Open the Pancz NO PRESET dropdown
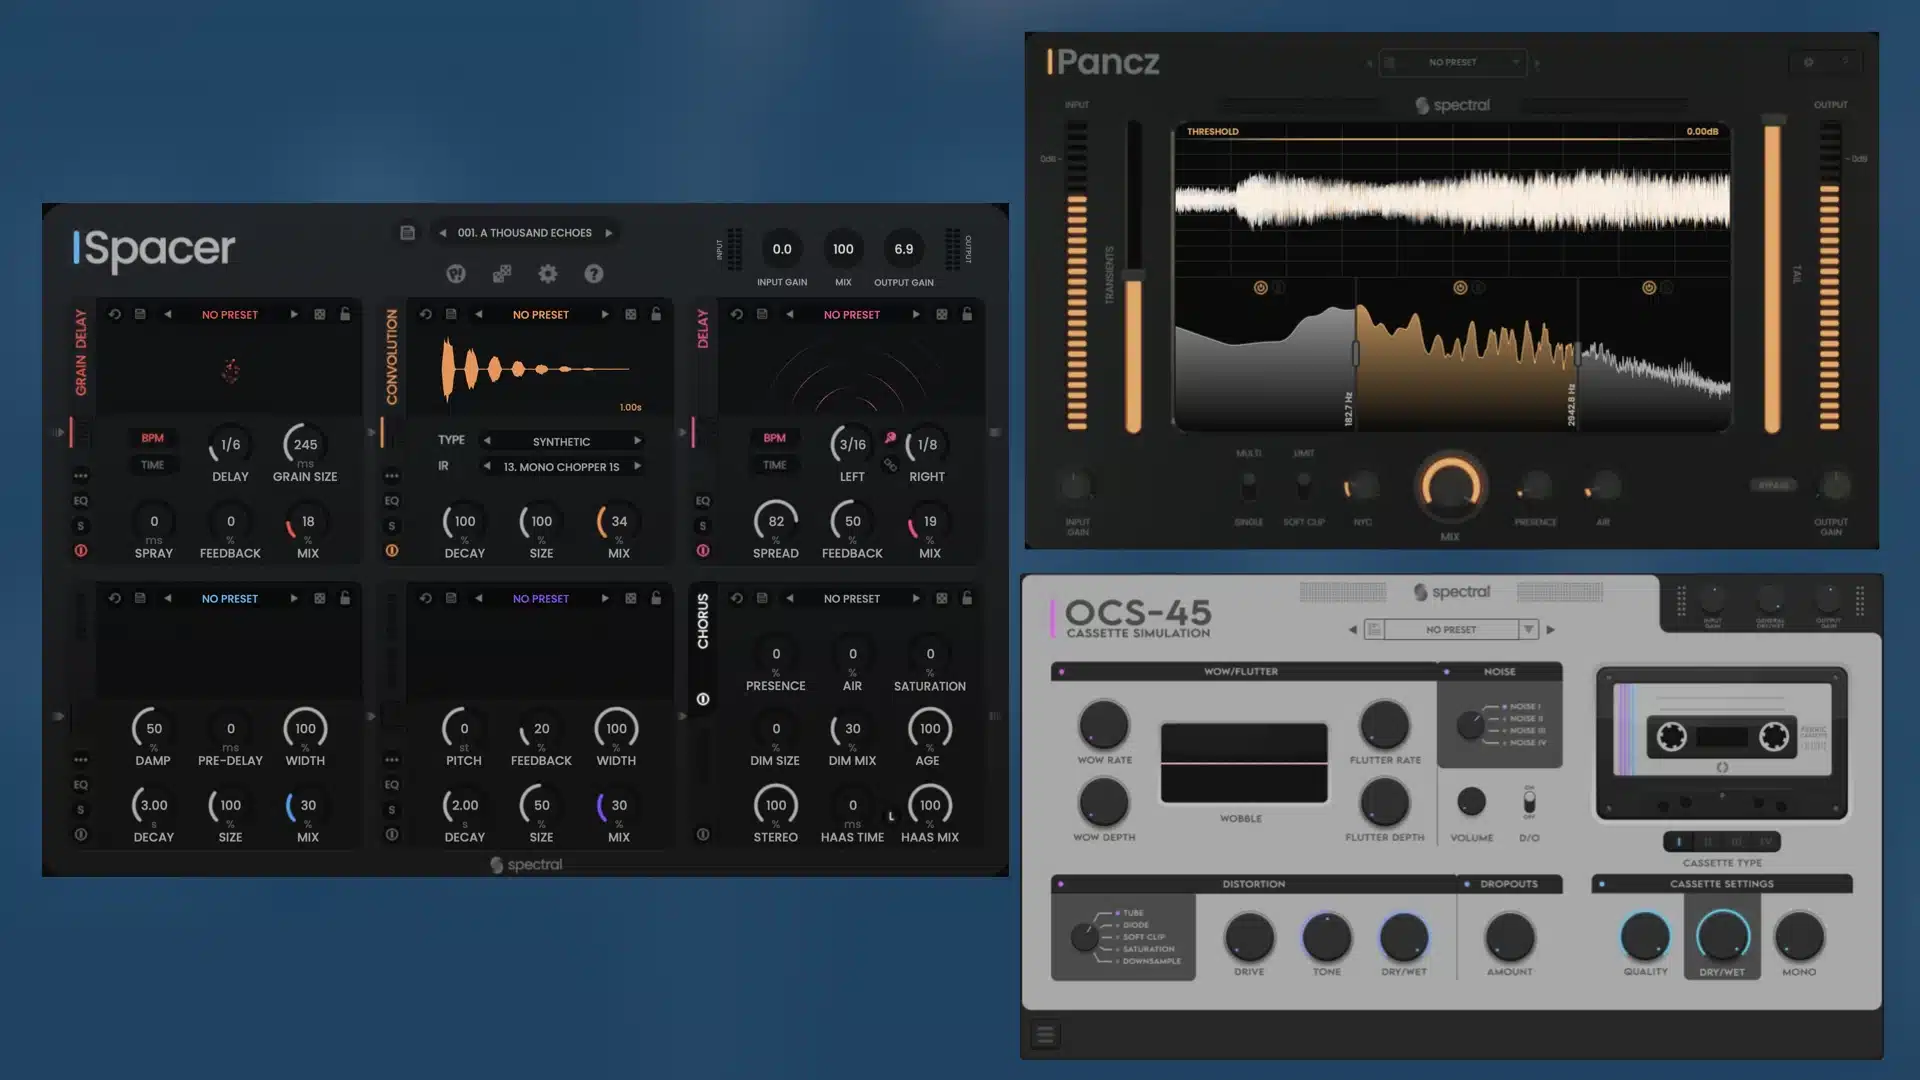Image resolution: width=1920 pixels, height=1080 pixels. coord(1452,62)
